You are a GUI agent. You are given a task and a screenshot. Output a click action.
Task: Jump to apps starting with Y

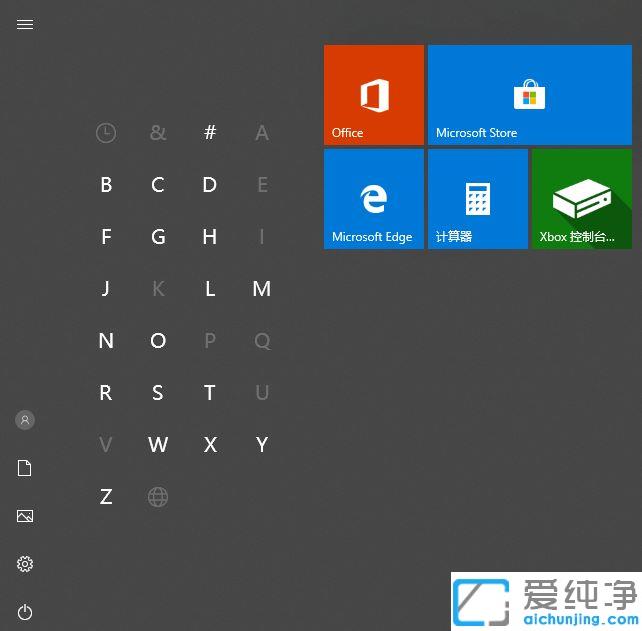point(262,445)
